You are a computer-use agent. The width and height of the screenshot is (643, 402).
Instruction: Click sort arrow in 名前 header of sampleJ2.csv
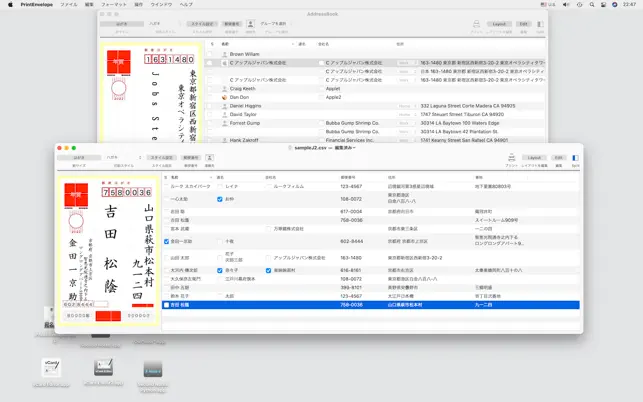[x=211, y=178]
